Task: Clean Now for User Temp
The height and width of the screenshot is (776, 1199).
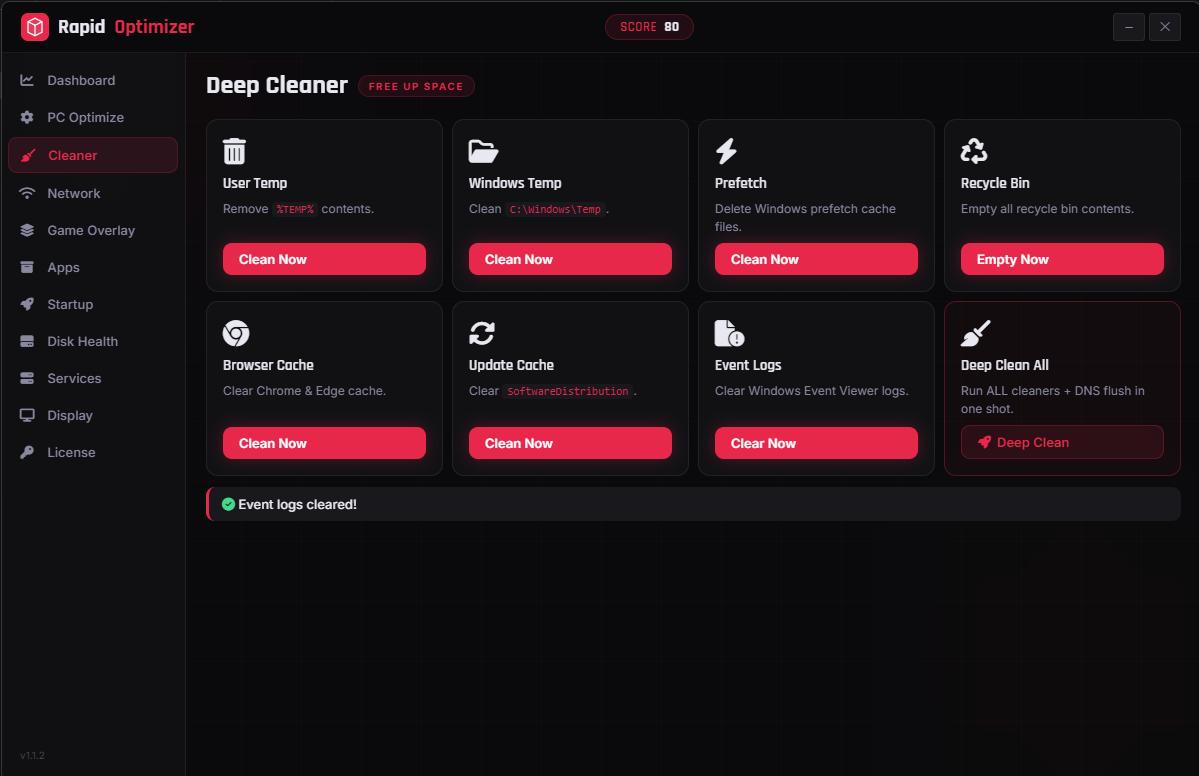Action: [x=324, y=259]
